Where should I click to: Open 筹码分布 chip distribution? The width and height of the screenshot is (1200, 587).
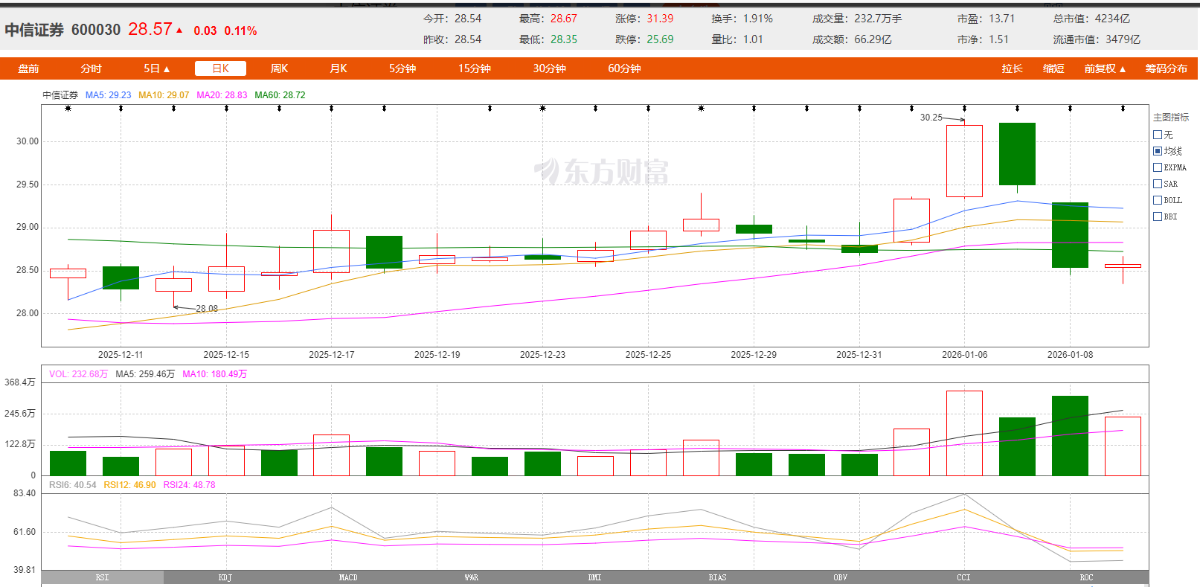tap(1166, 69)
